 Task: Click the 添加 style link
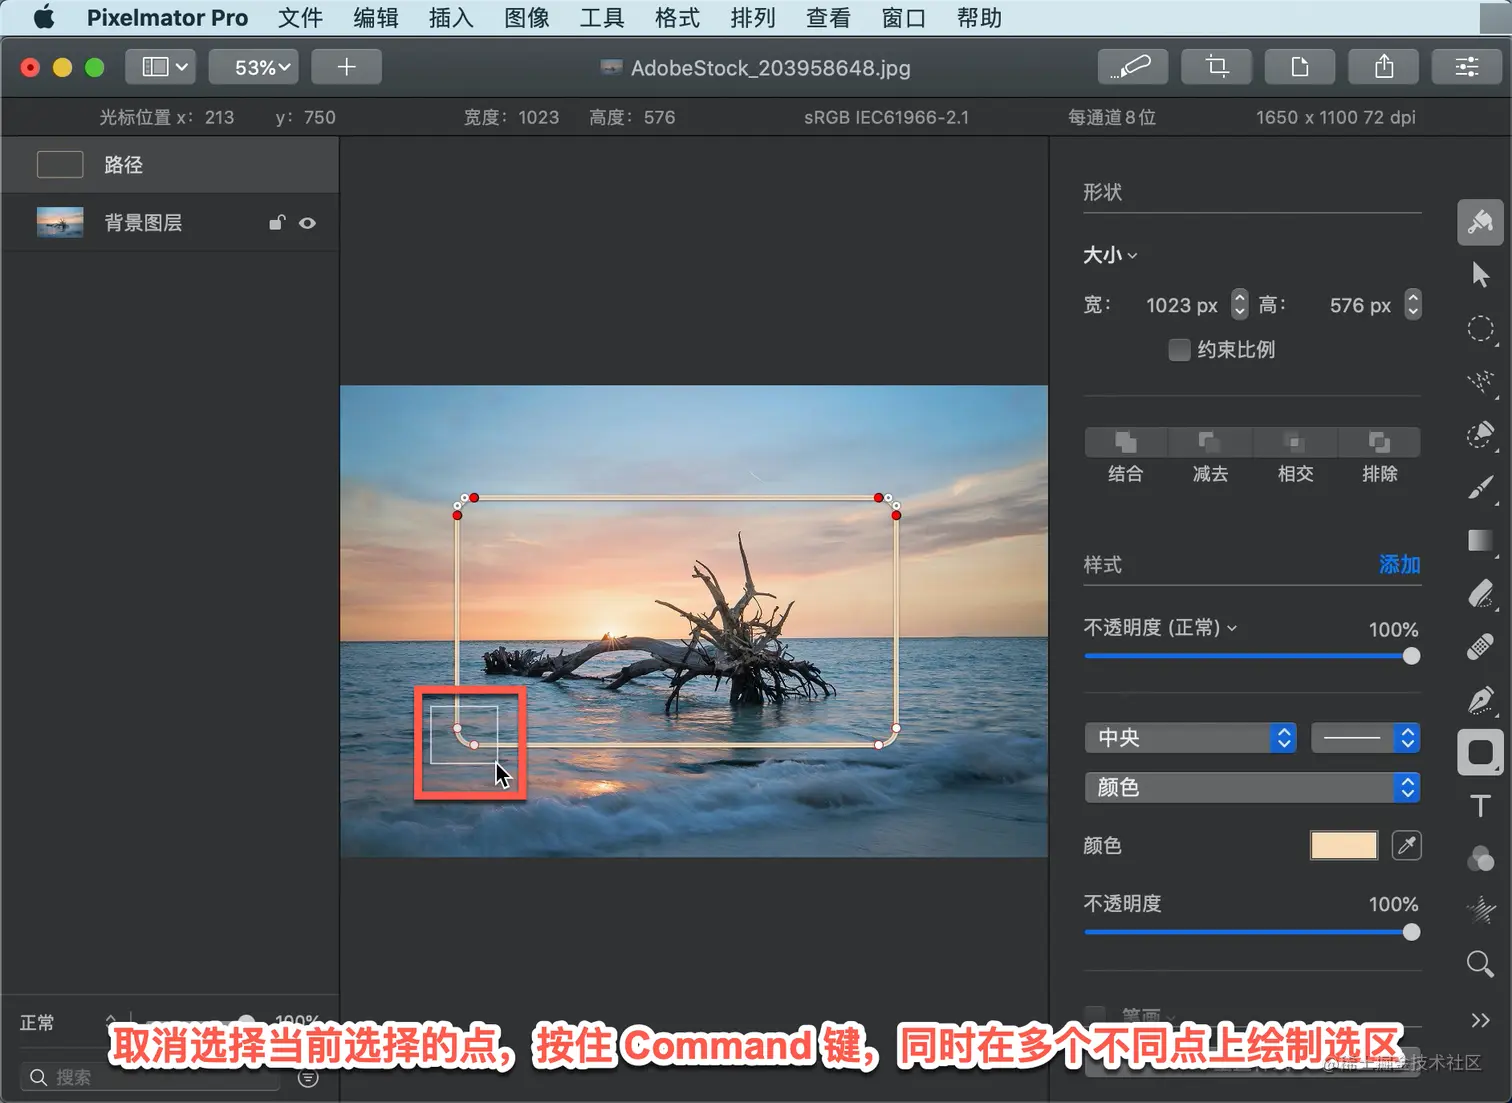1399,565
